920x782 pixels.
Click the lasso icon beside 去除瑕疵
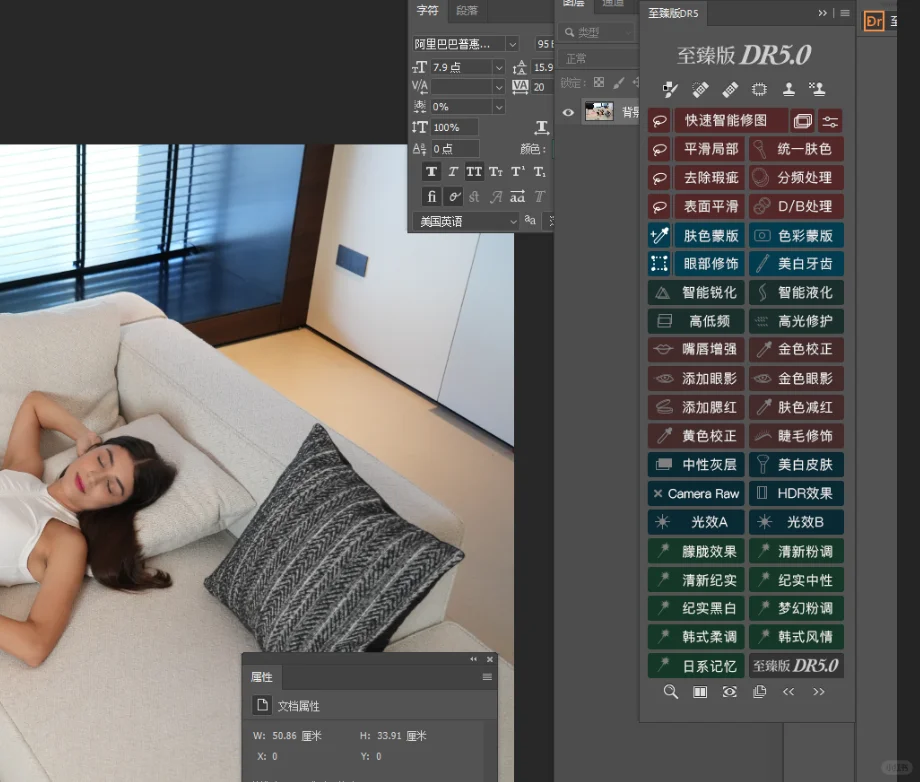(x=659, y=178)
